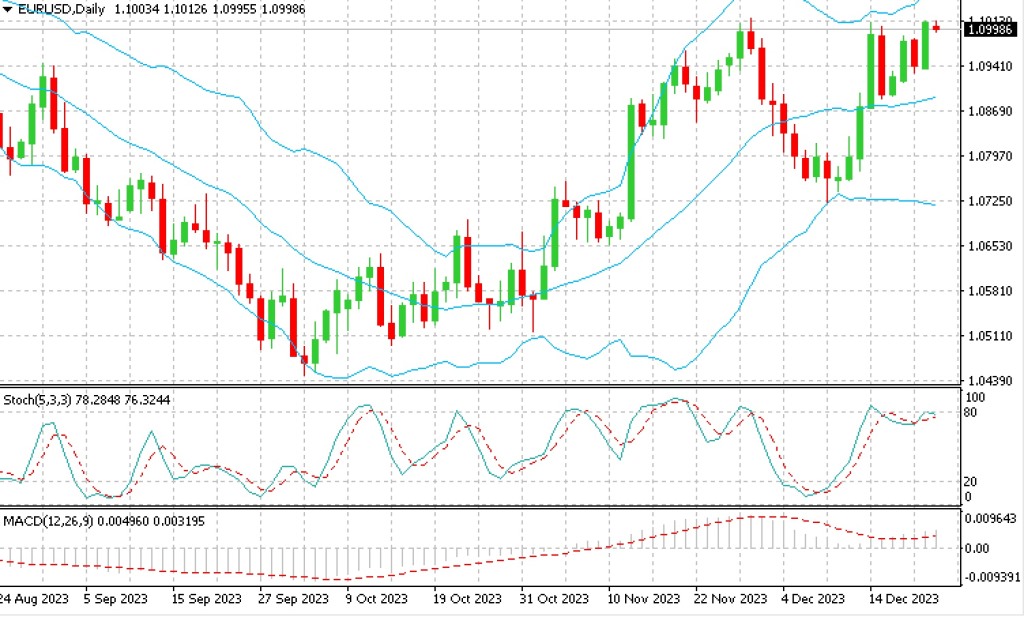1024x617 pixels.
Task: Click the 9 Oct 2023 date label
Action: tap(377, 599)
